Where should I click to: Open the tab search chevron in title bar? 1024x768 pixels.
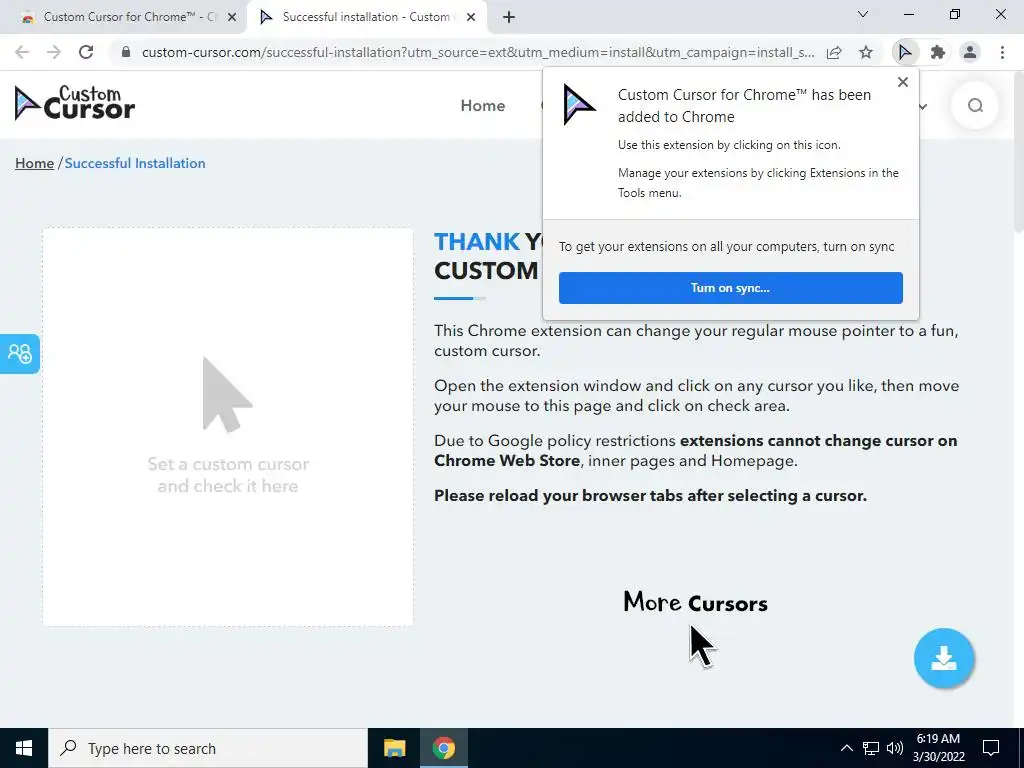(863, 14)
